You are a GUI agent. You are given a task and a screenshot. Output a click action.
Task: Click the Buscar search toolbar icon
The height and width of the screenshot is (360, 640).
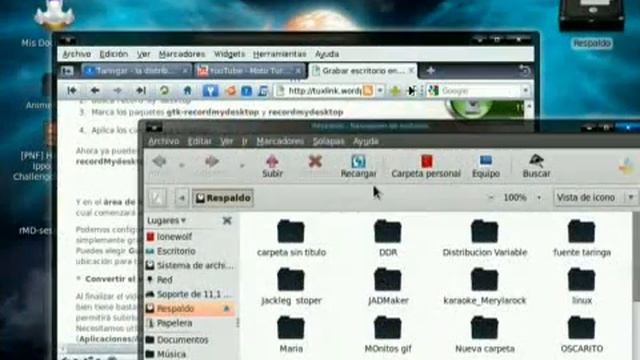(x=536, y=166)
